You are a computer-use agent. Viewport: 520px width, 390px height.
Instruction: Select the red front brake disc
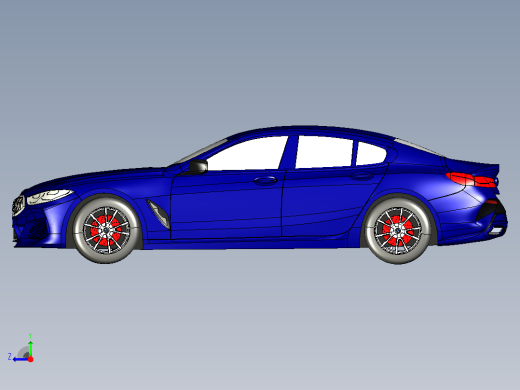(106, 230)
